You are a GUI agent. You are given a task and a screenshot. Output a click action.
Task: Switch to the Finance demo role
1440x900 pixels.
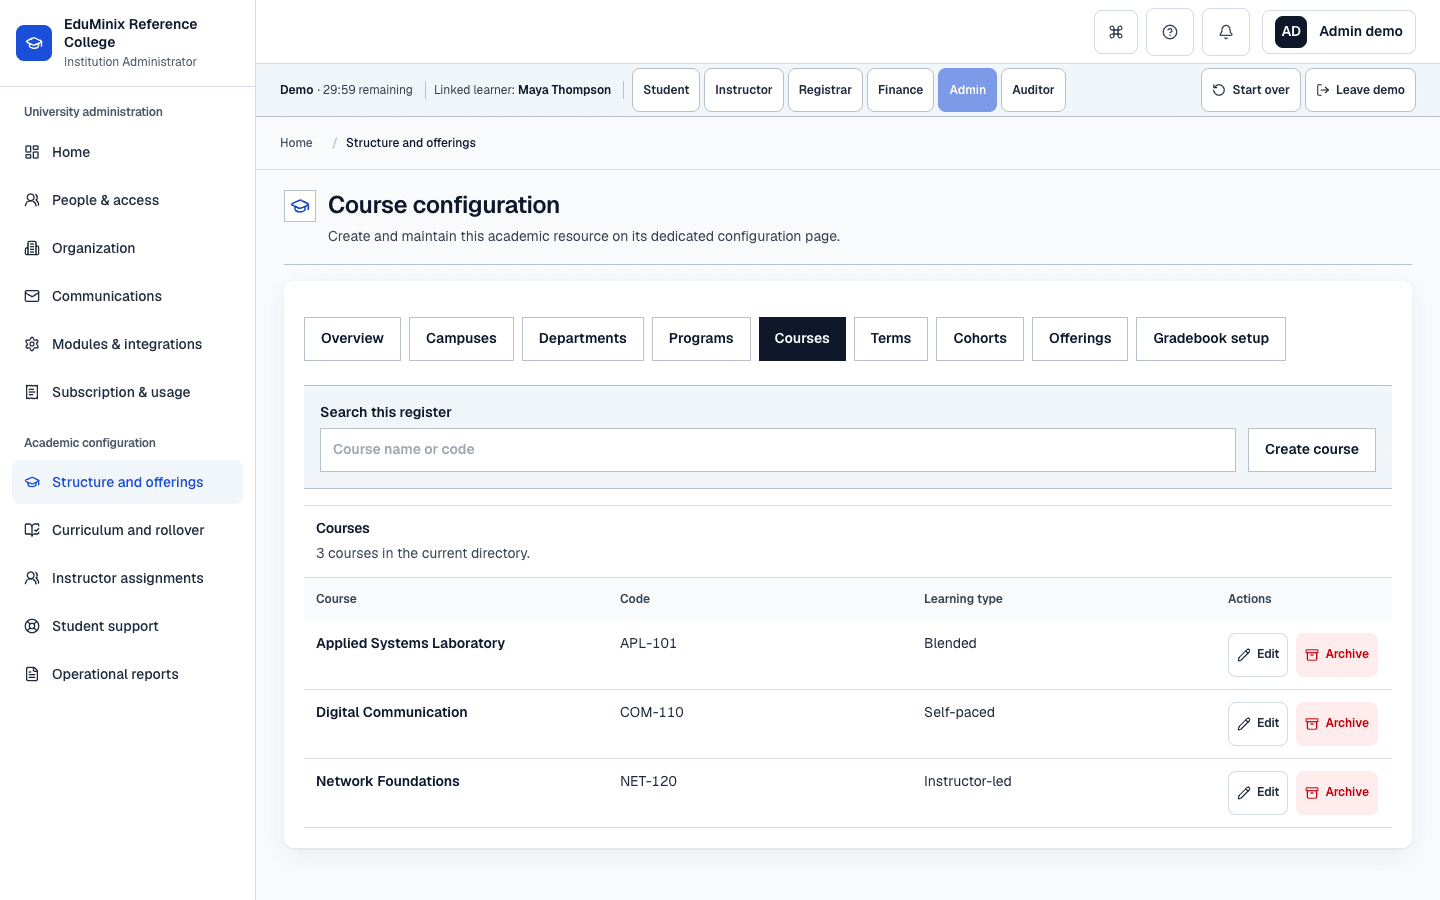900,90
